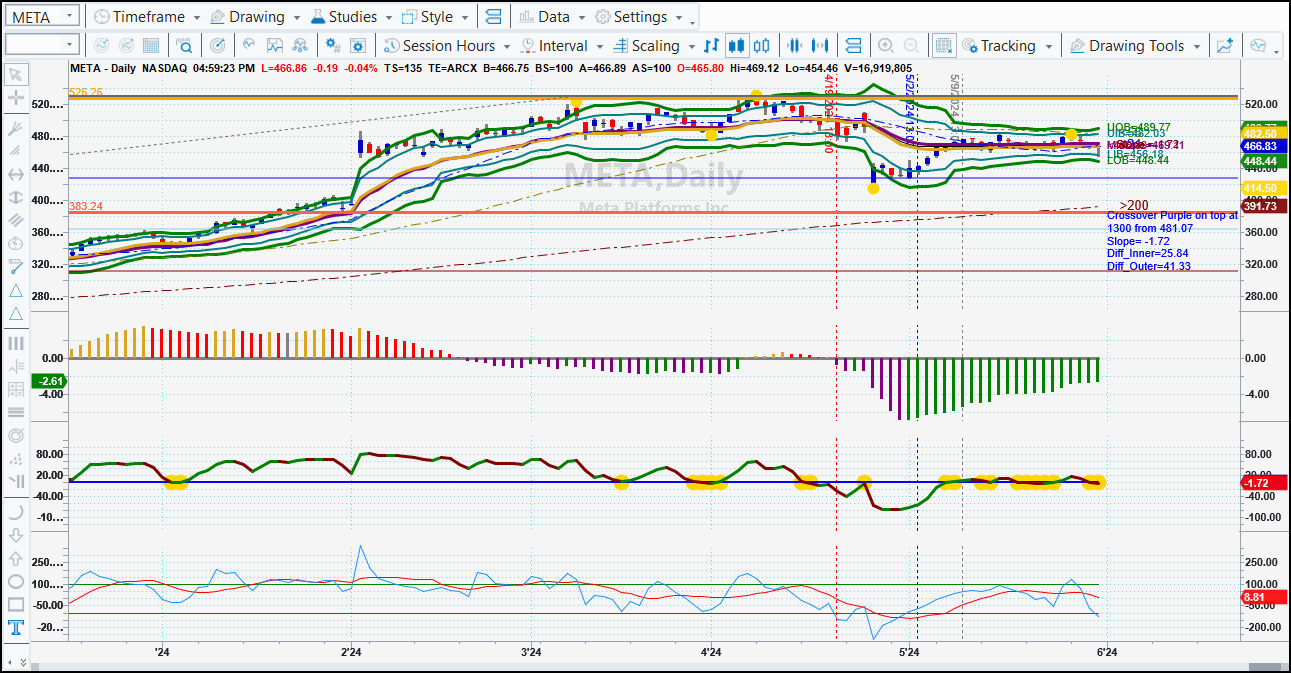The height and width of the screenshot is (673, 1291).
Task: Pick the horizontal double-arrow drawing tool
Action: pos(16,174)
